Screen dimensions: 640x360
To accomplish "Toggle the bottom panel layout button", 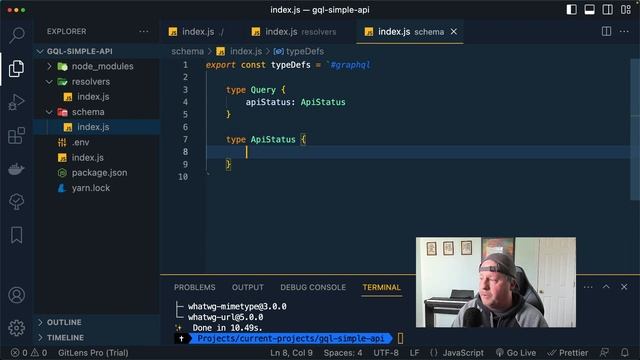I will tap(589, 10).
